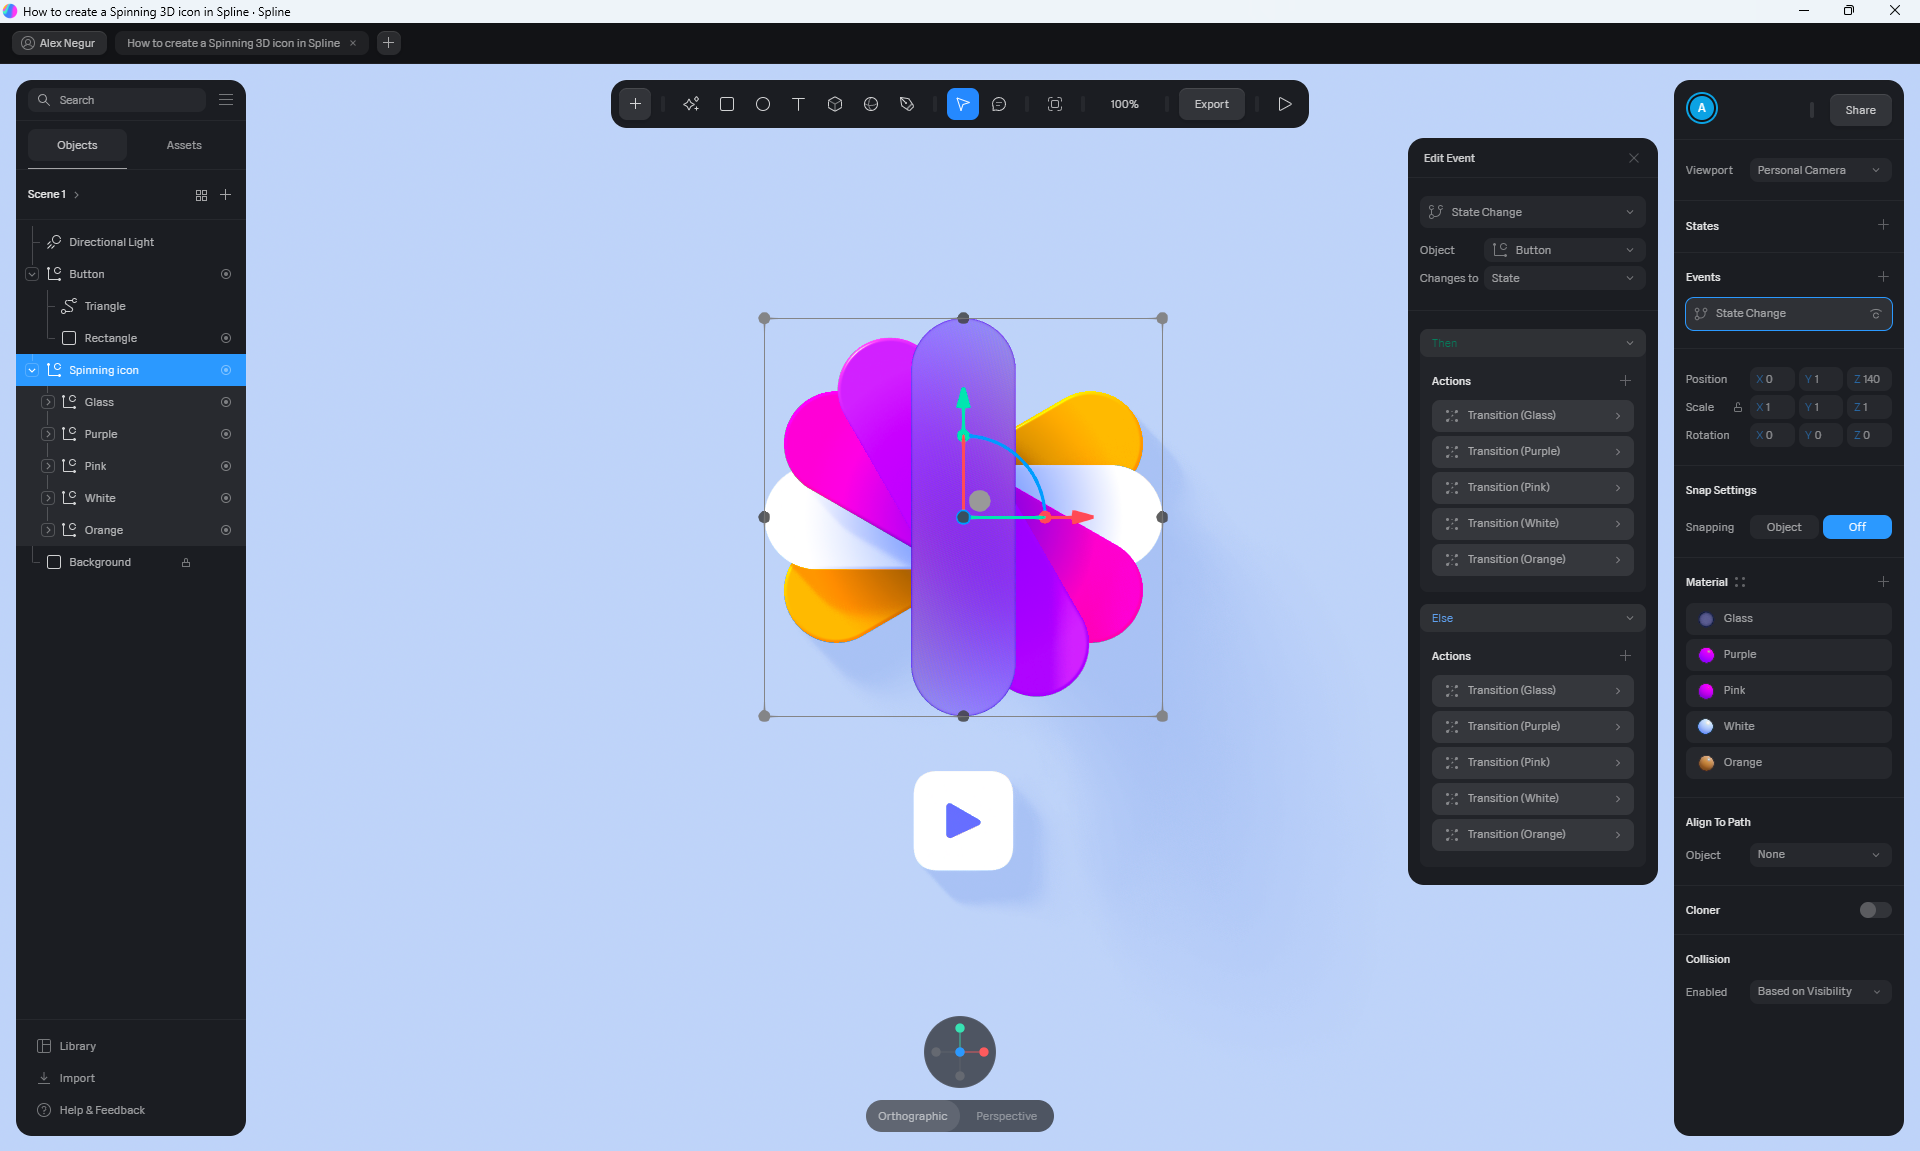
Task: Switch to Perspective view
Action: pos(1006,1116)
